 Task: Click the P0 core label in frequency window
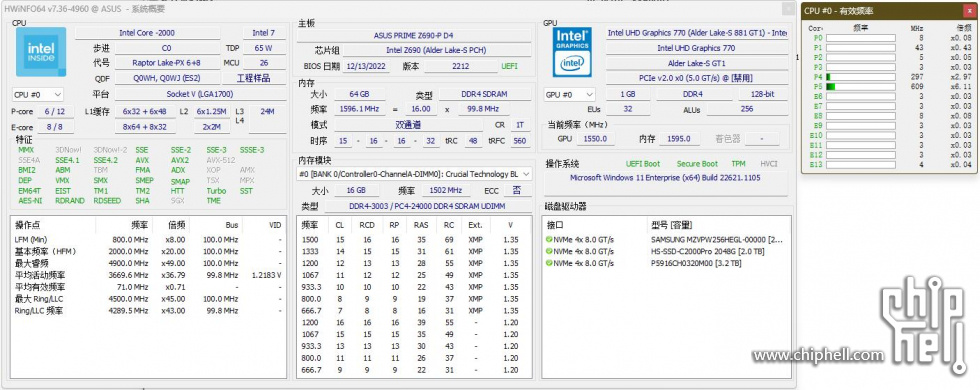818,38
